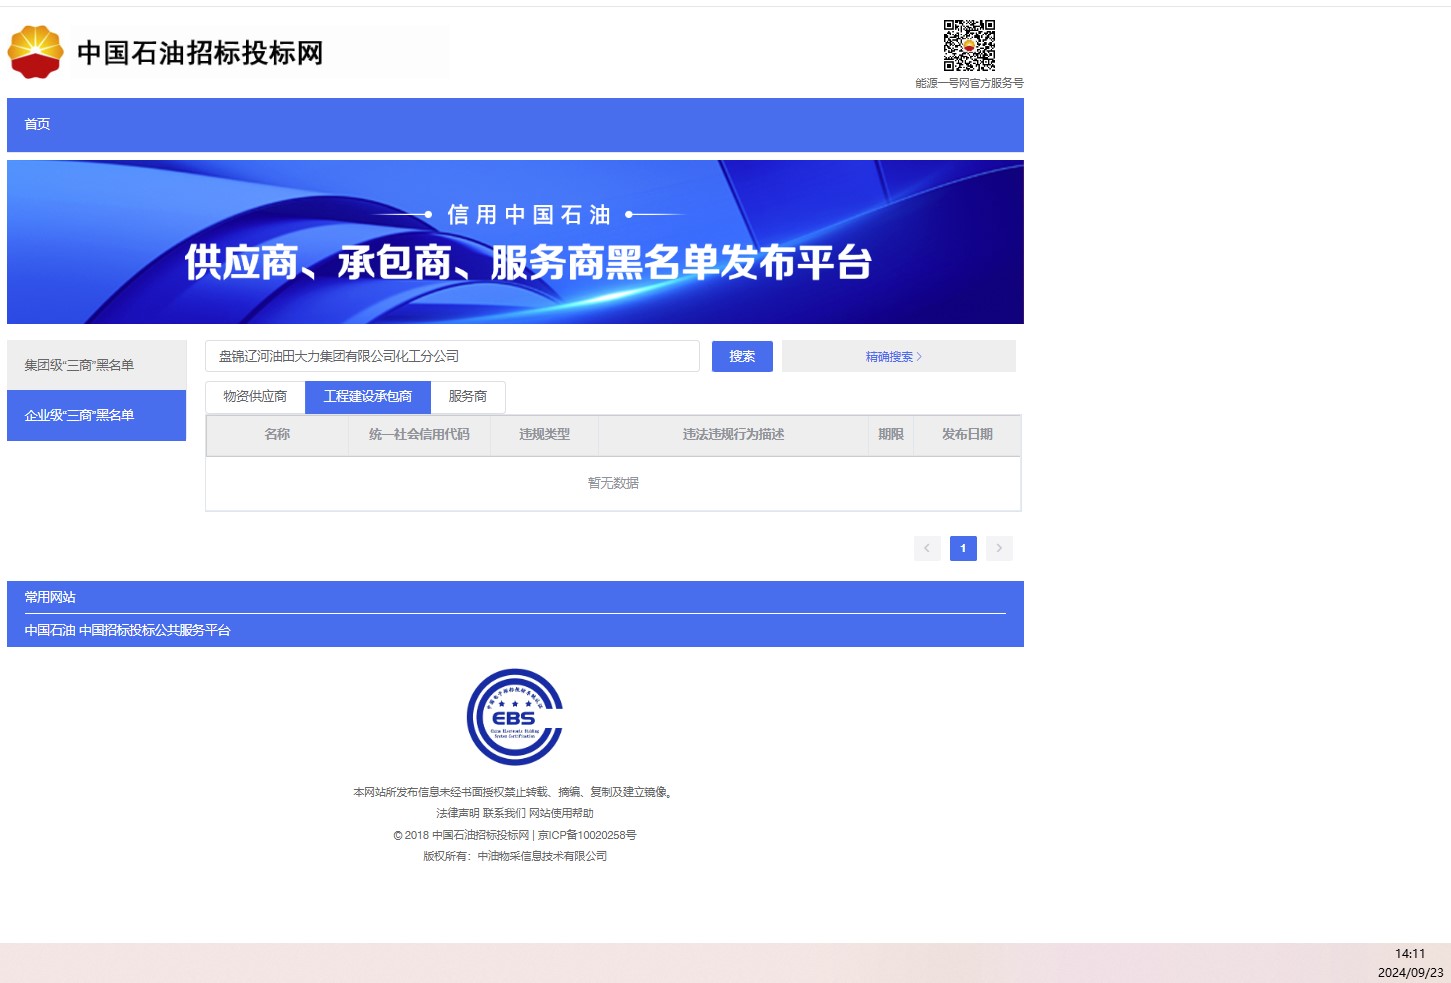This screenshot has height=983, width=1451.
Task: Click the QR code image
Action: [969, 45]
